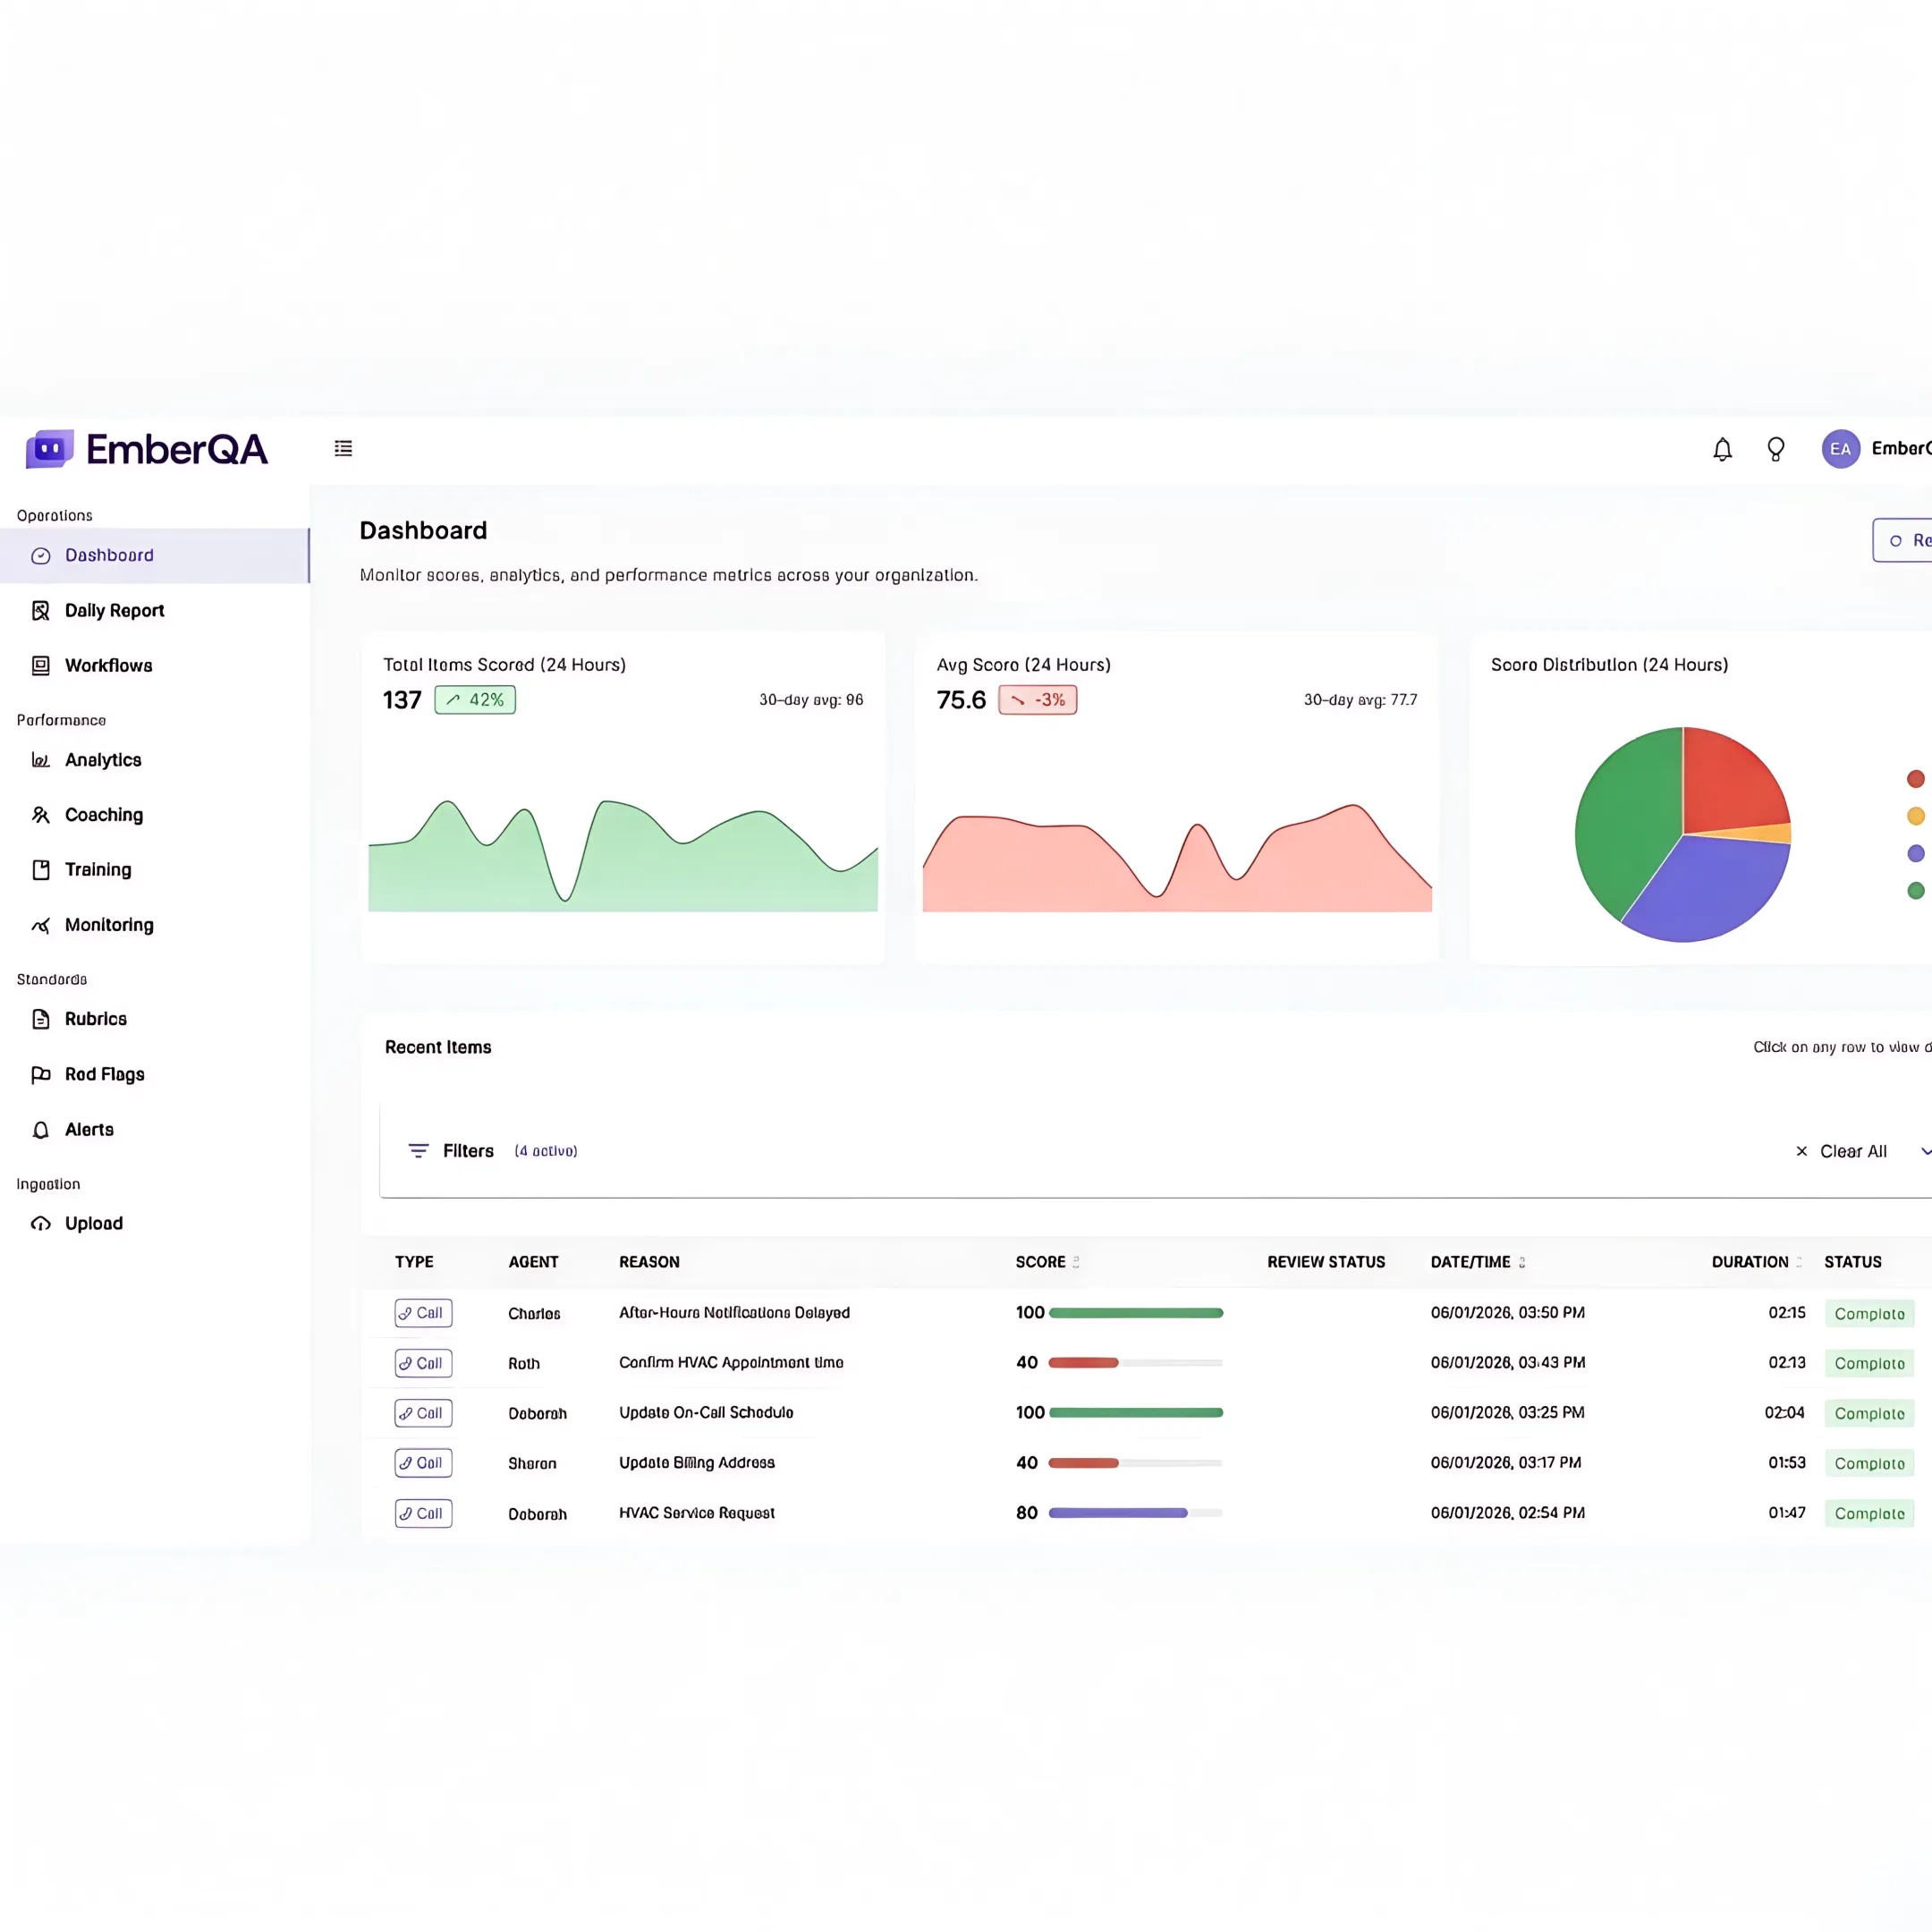The width and height of the screenshot is (1932, 1932).
Task: Click the Daily Report sidebar icon
Action: coord(41,611)
